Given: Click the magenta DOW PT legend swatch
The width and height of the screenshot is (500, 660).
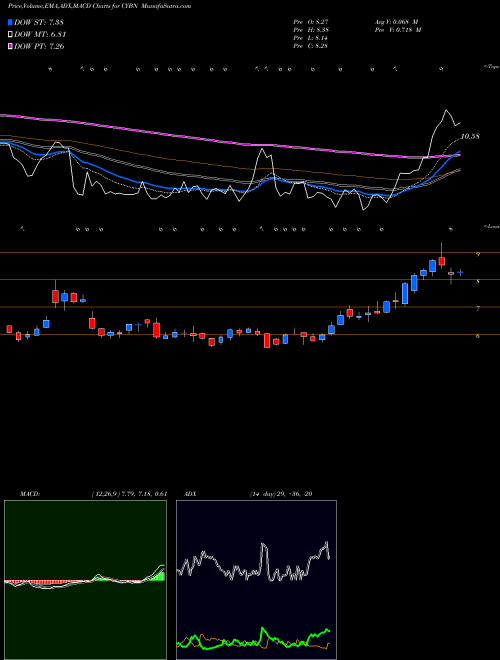Looking at the screenshot, I should click(11, 47).
